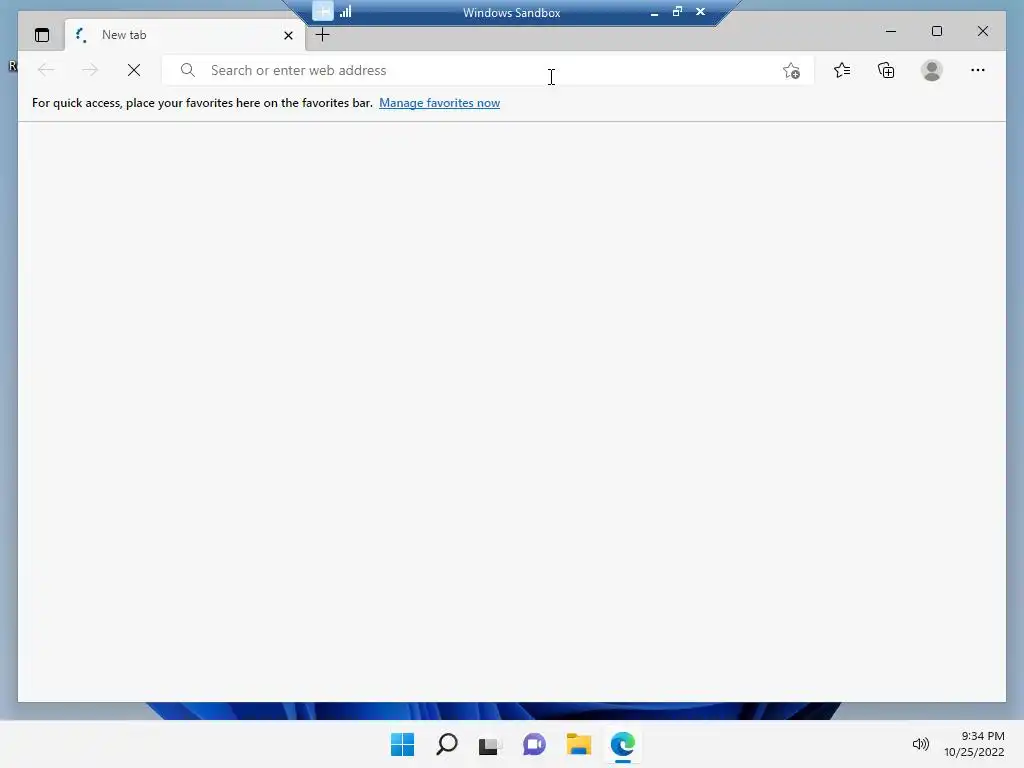The image size is (1024, 768).
Task: Open the Windows Start menu
Action: [x=402, y=744]
